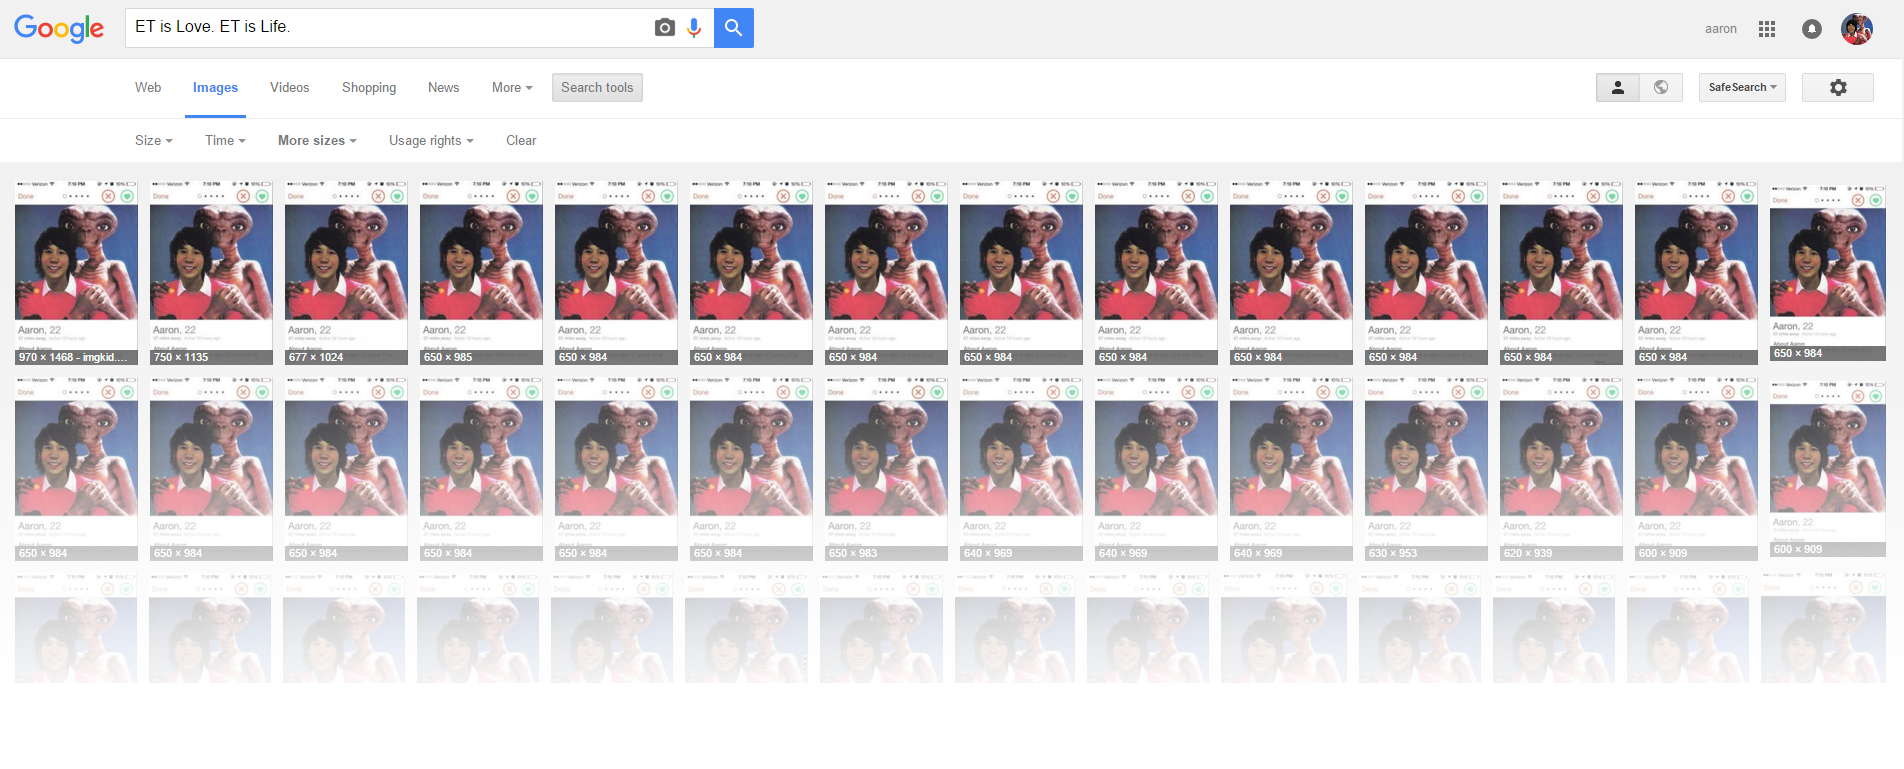Open the 620 × 939 image result

1561,468
